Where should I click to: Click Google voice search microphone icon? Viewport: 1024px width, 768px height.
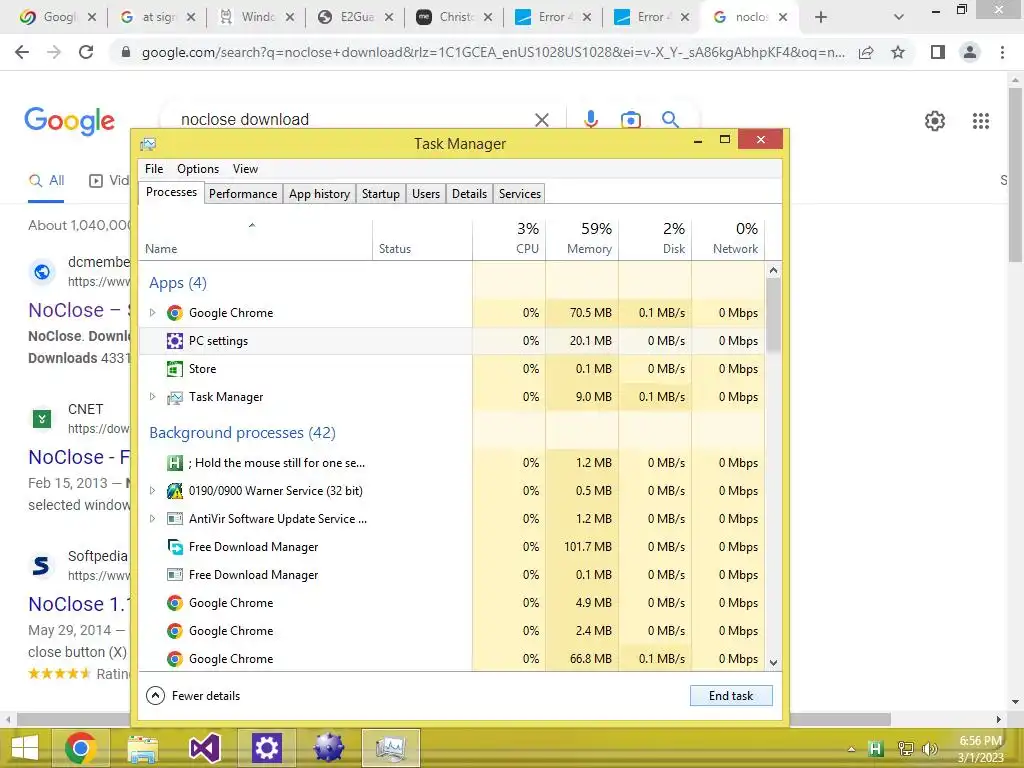point(591,120)
